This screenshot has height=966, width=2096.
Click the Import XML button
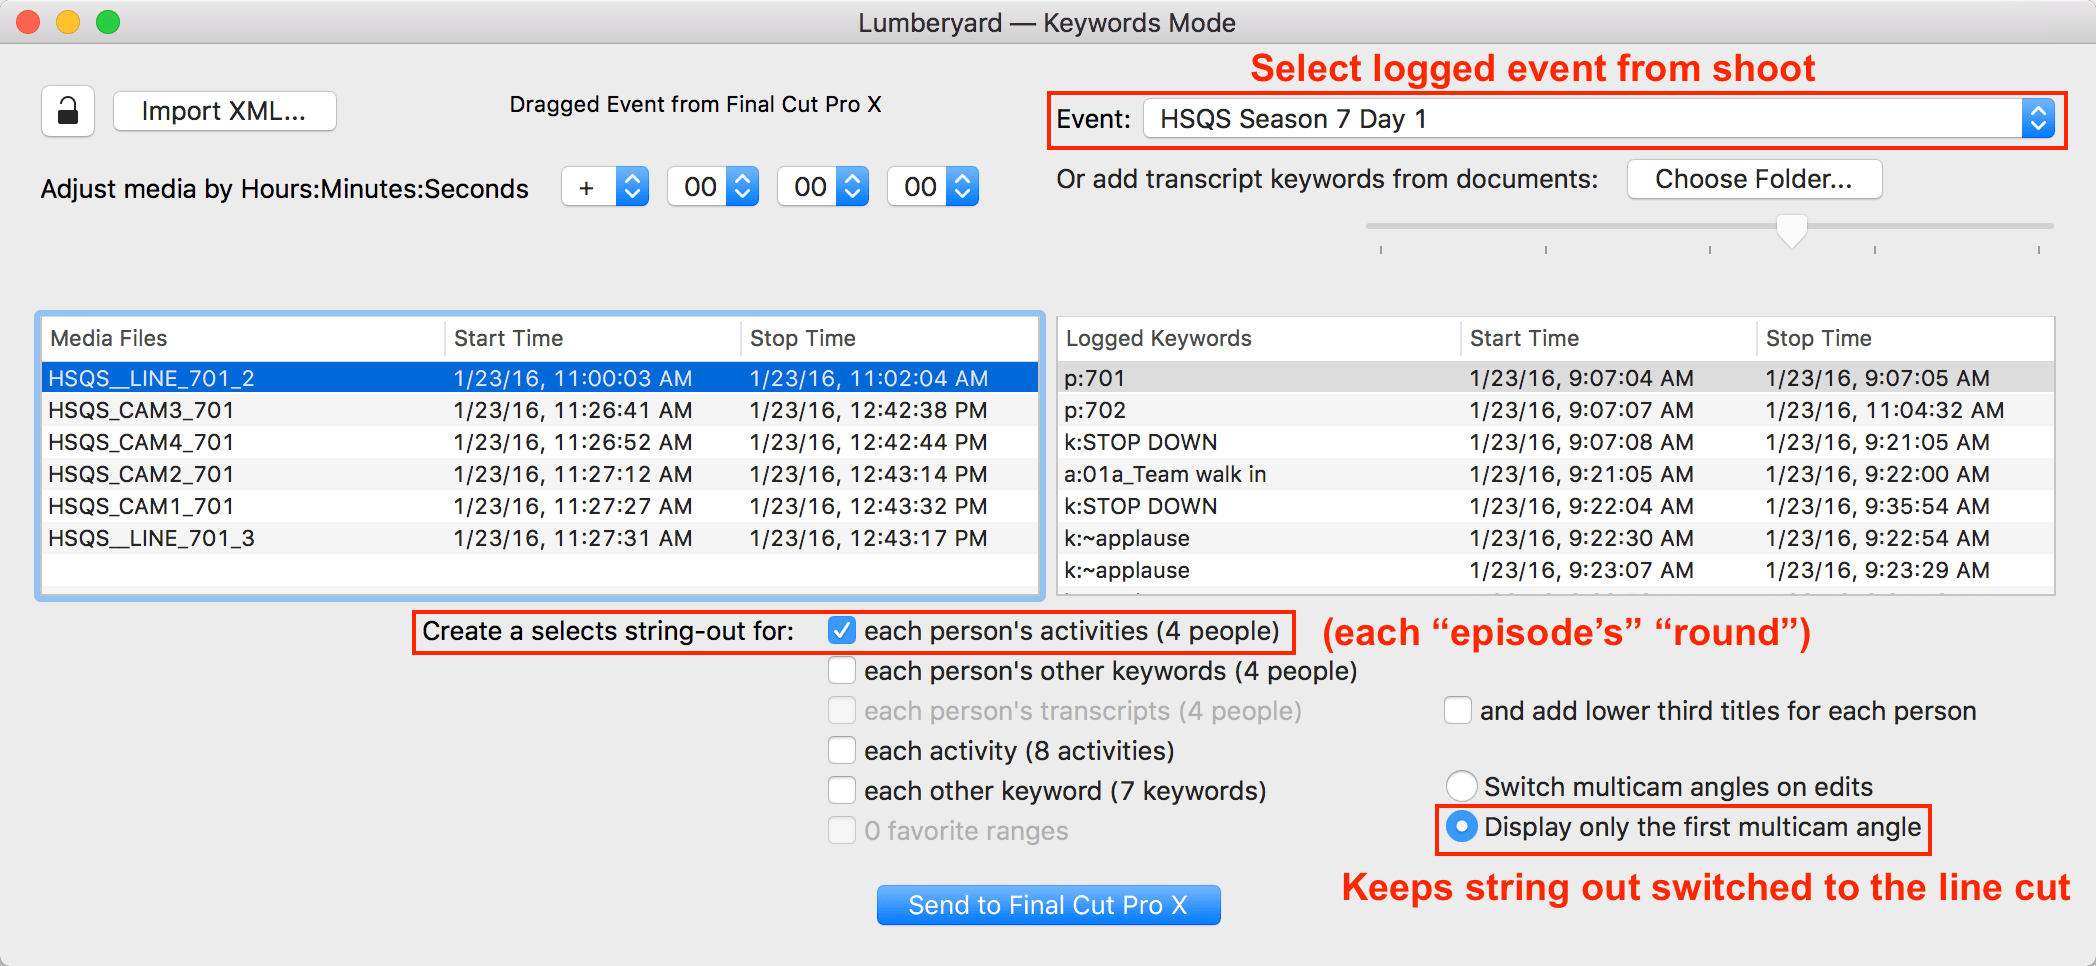(224, 111)
